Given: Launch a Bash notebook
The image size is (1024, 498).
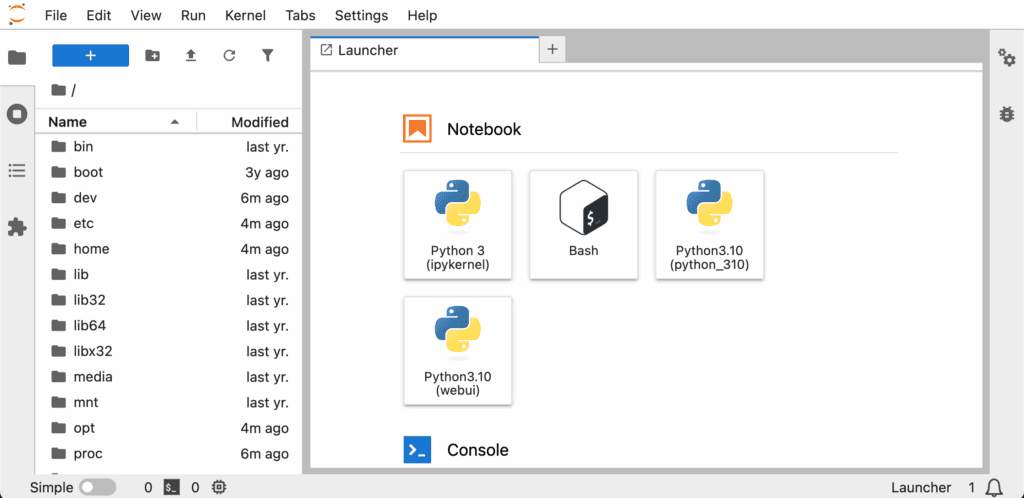Looking at the screenshot, I should pyautogui.click(x=583, y=225).
